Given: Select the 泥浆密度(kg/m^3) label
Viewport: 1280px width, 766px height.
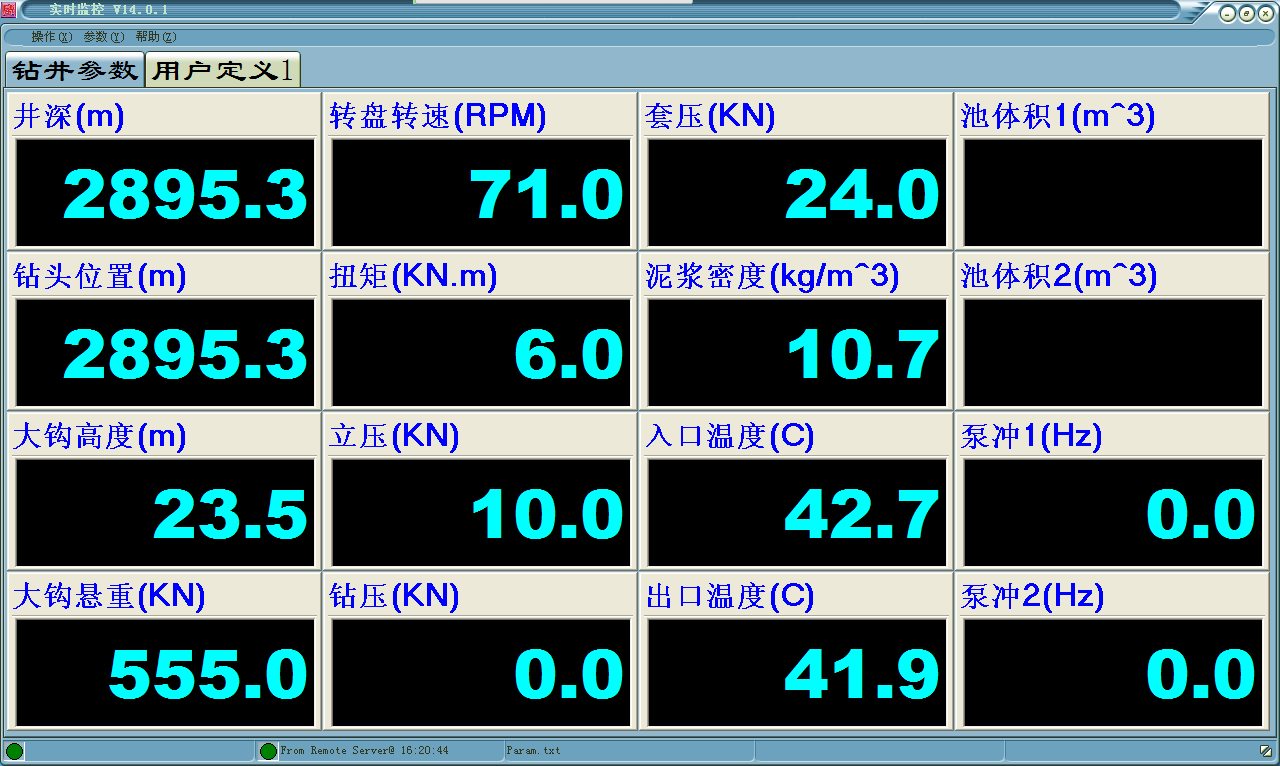Looking at the screenshot, I should (772, 277).
